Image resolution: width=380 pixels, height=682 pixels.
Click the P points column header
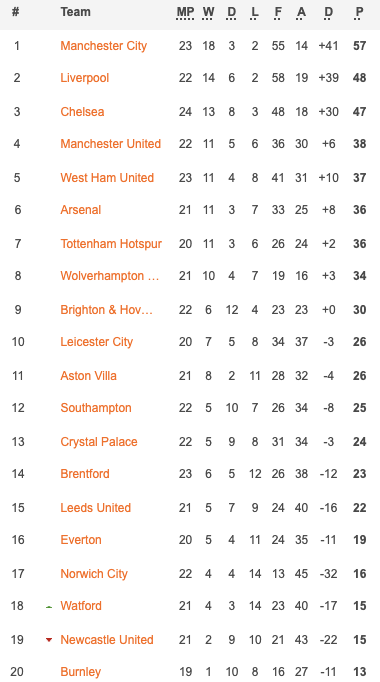[x=359, y=12]
